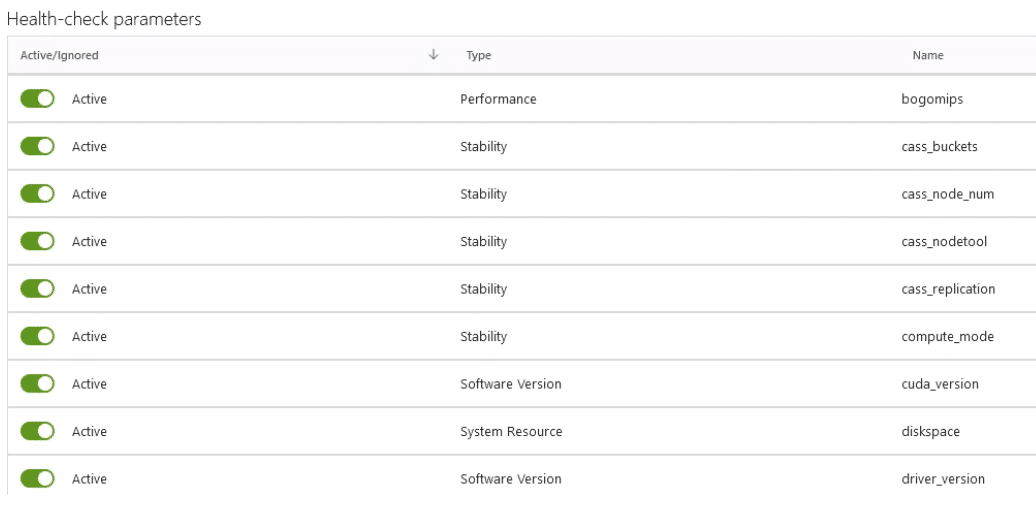Sort by the Active/Ignored column header
The image size is (1036, 512).
[59, 55]
